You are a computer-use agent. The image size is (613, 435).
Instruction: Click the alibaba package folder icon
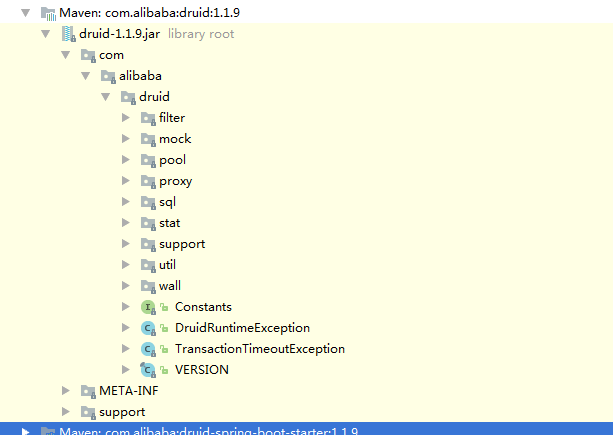[108, 77]
